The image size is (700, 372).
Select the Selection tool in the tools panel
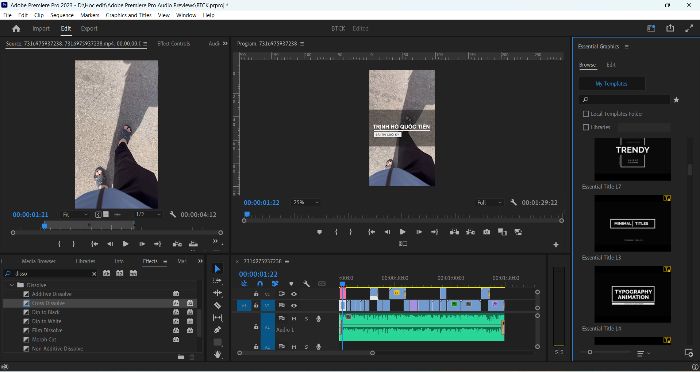click(x=217, y=269)
